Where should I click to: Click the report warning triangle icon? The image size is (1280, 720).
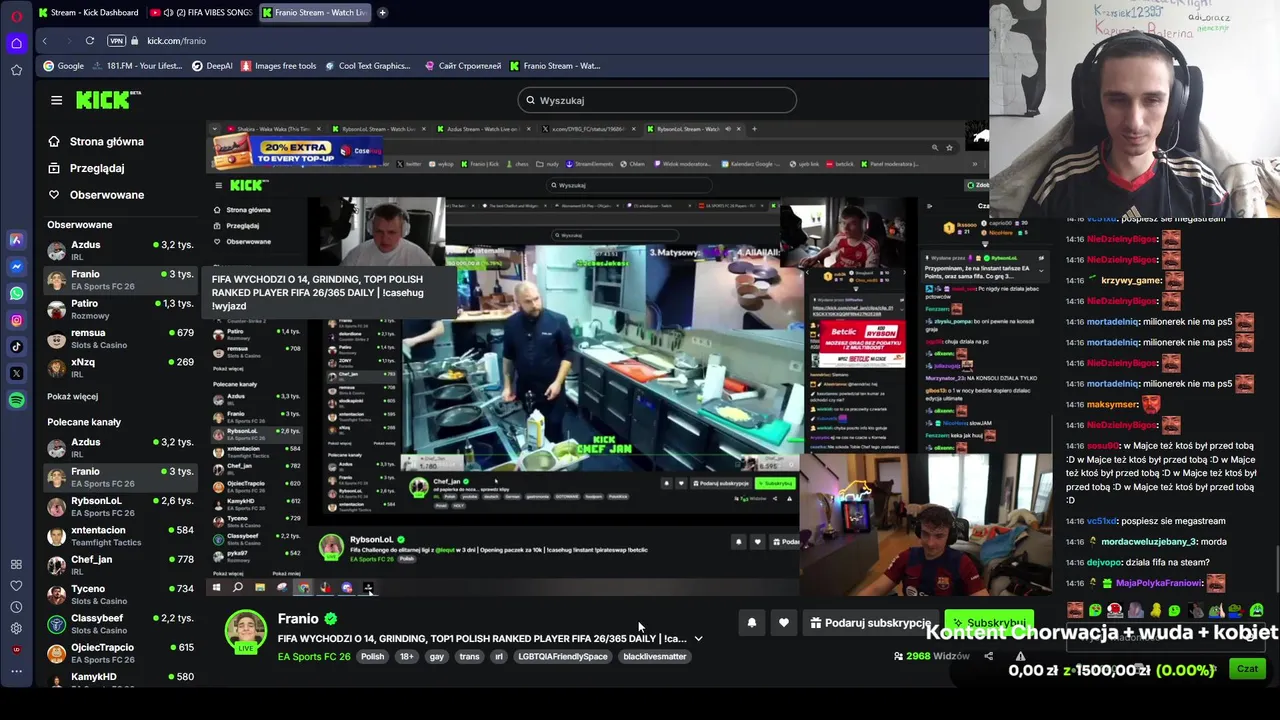point(1020,656)
